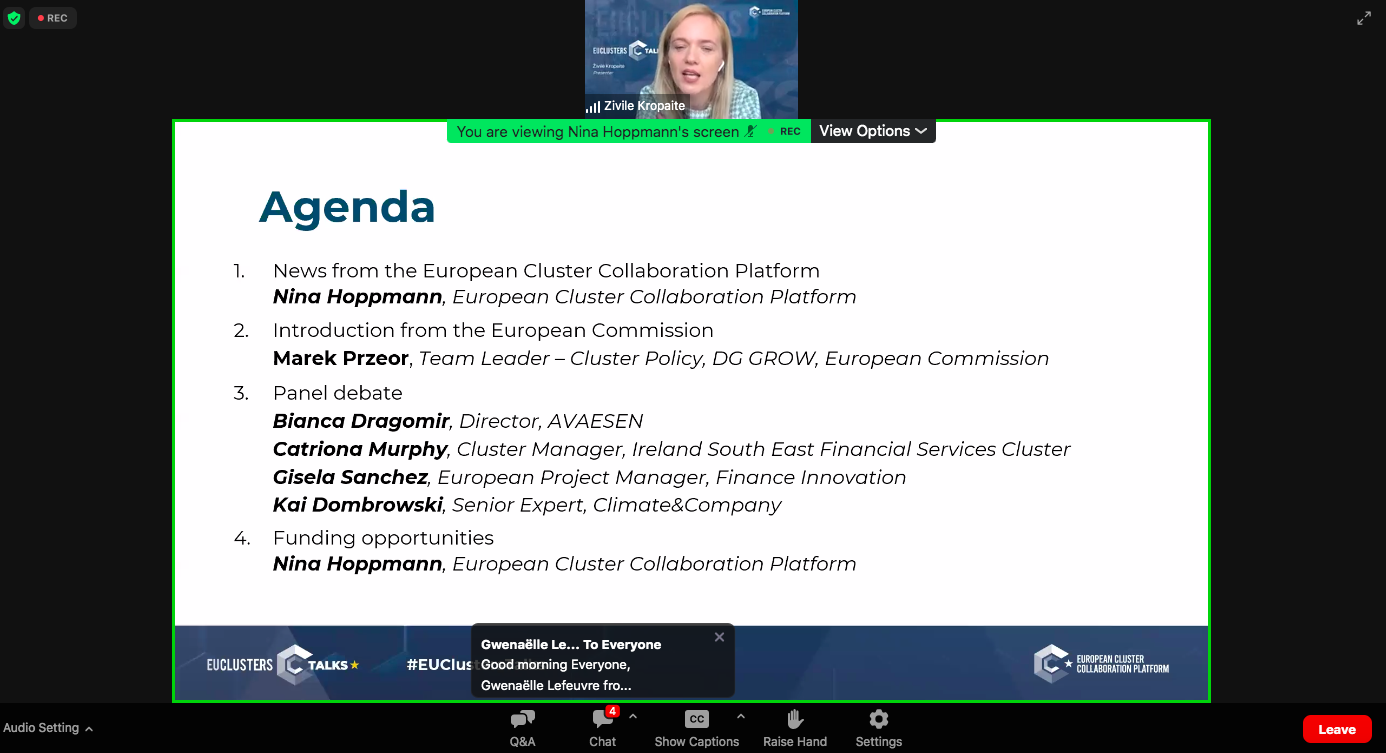Click the 'You are viewing Nina Hoppmann's screen' banner
Screen dimensions: 1386x753
click(597, 132)
